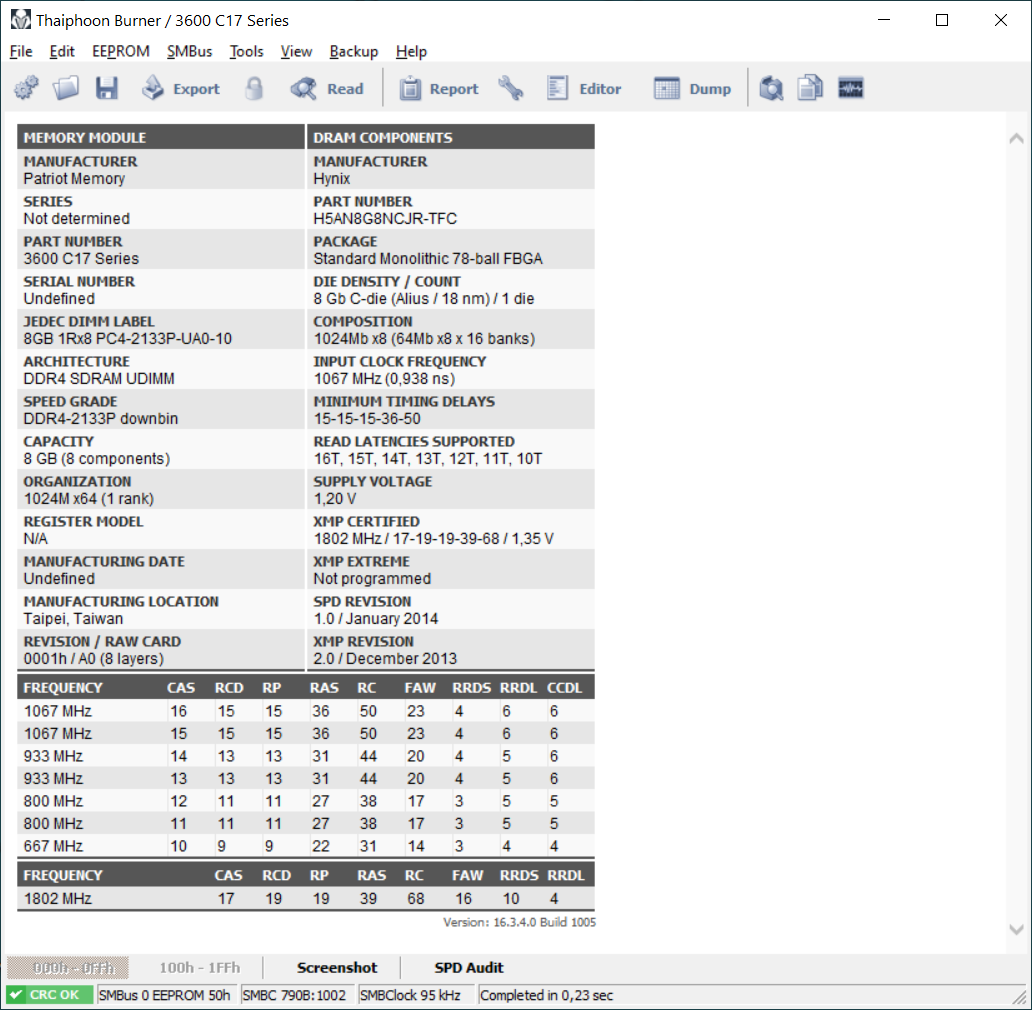Click 'Standard Monolithic 78-ball FBGA' package value
This screenshot has width=1032, height=1010.
[x=428, y=259]
